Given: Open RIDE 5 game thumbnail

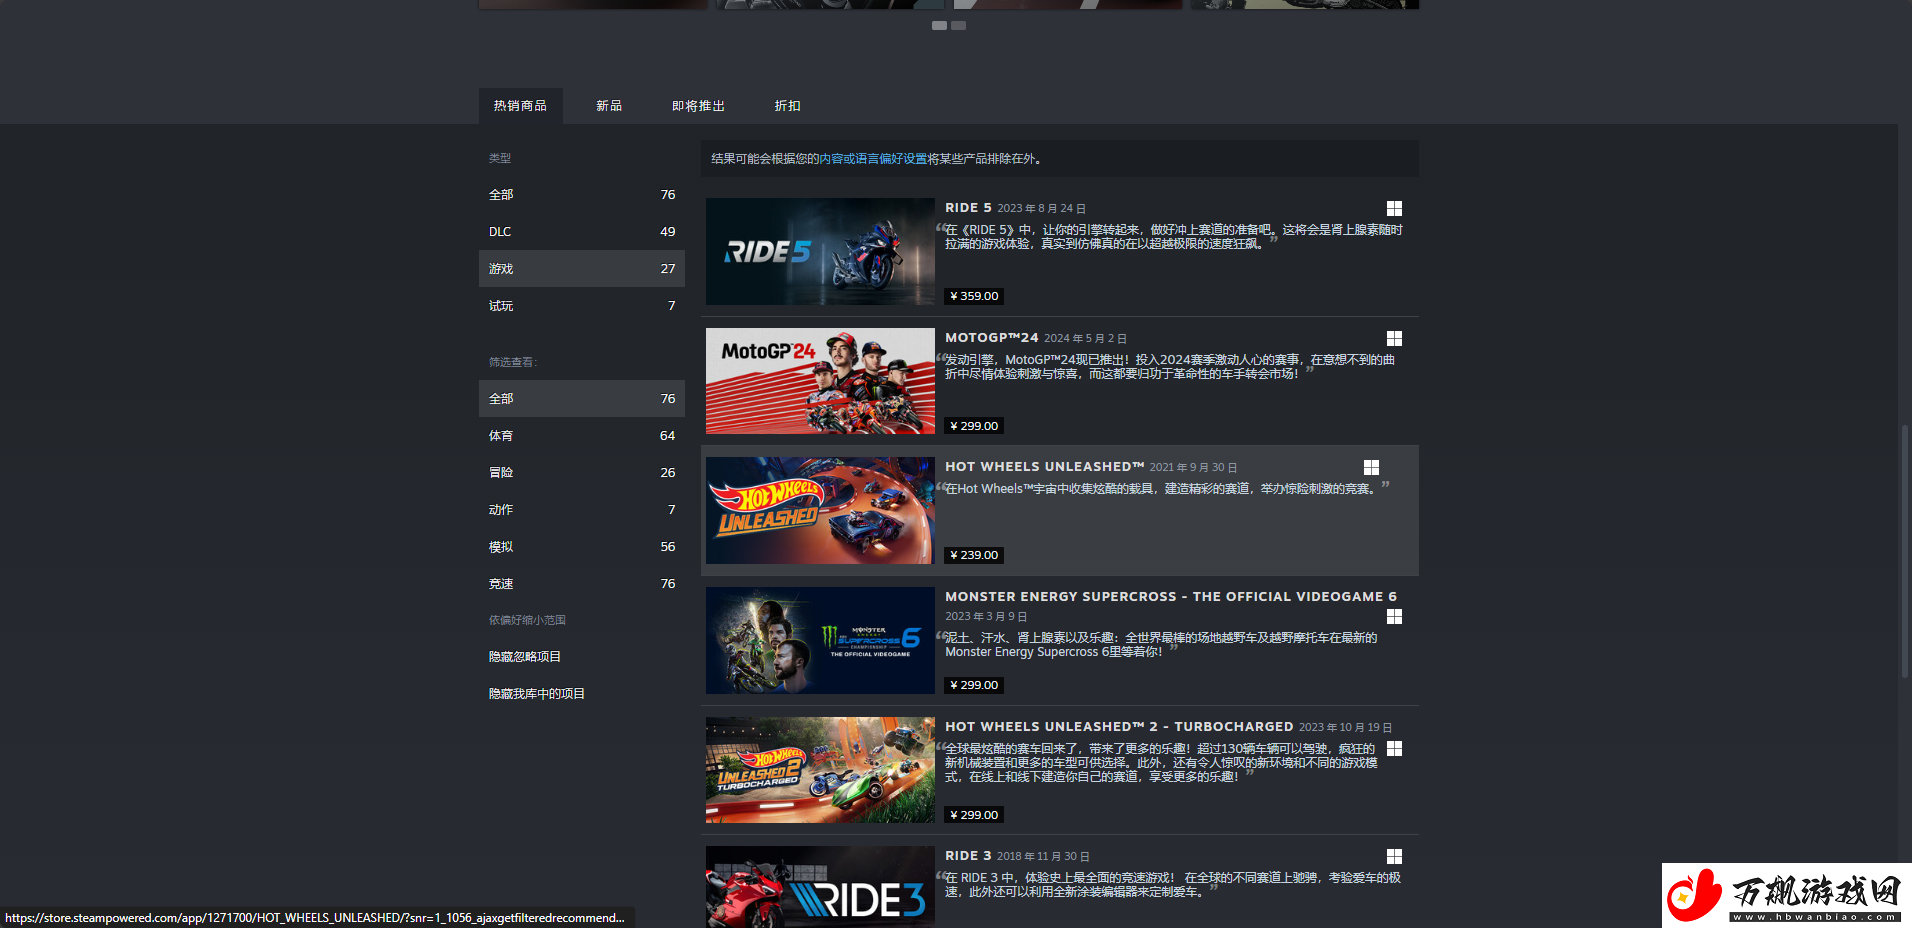Looking at the screenshot, I should pyautogui.click(x=820, y=251).
